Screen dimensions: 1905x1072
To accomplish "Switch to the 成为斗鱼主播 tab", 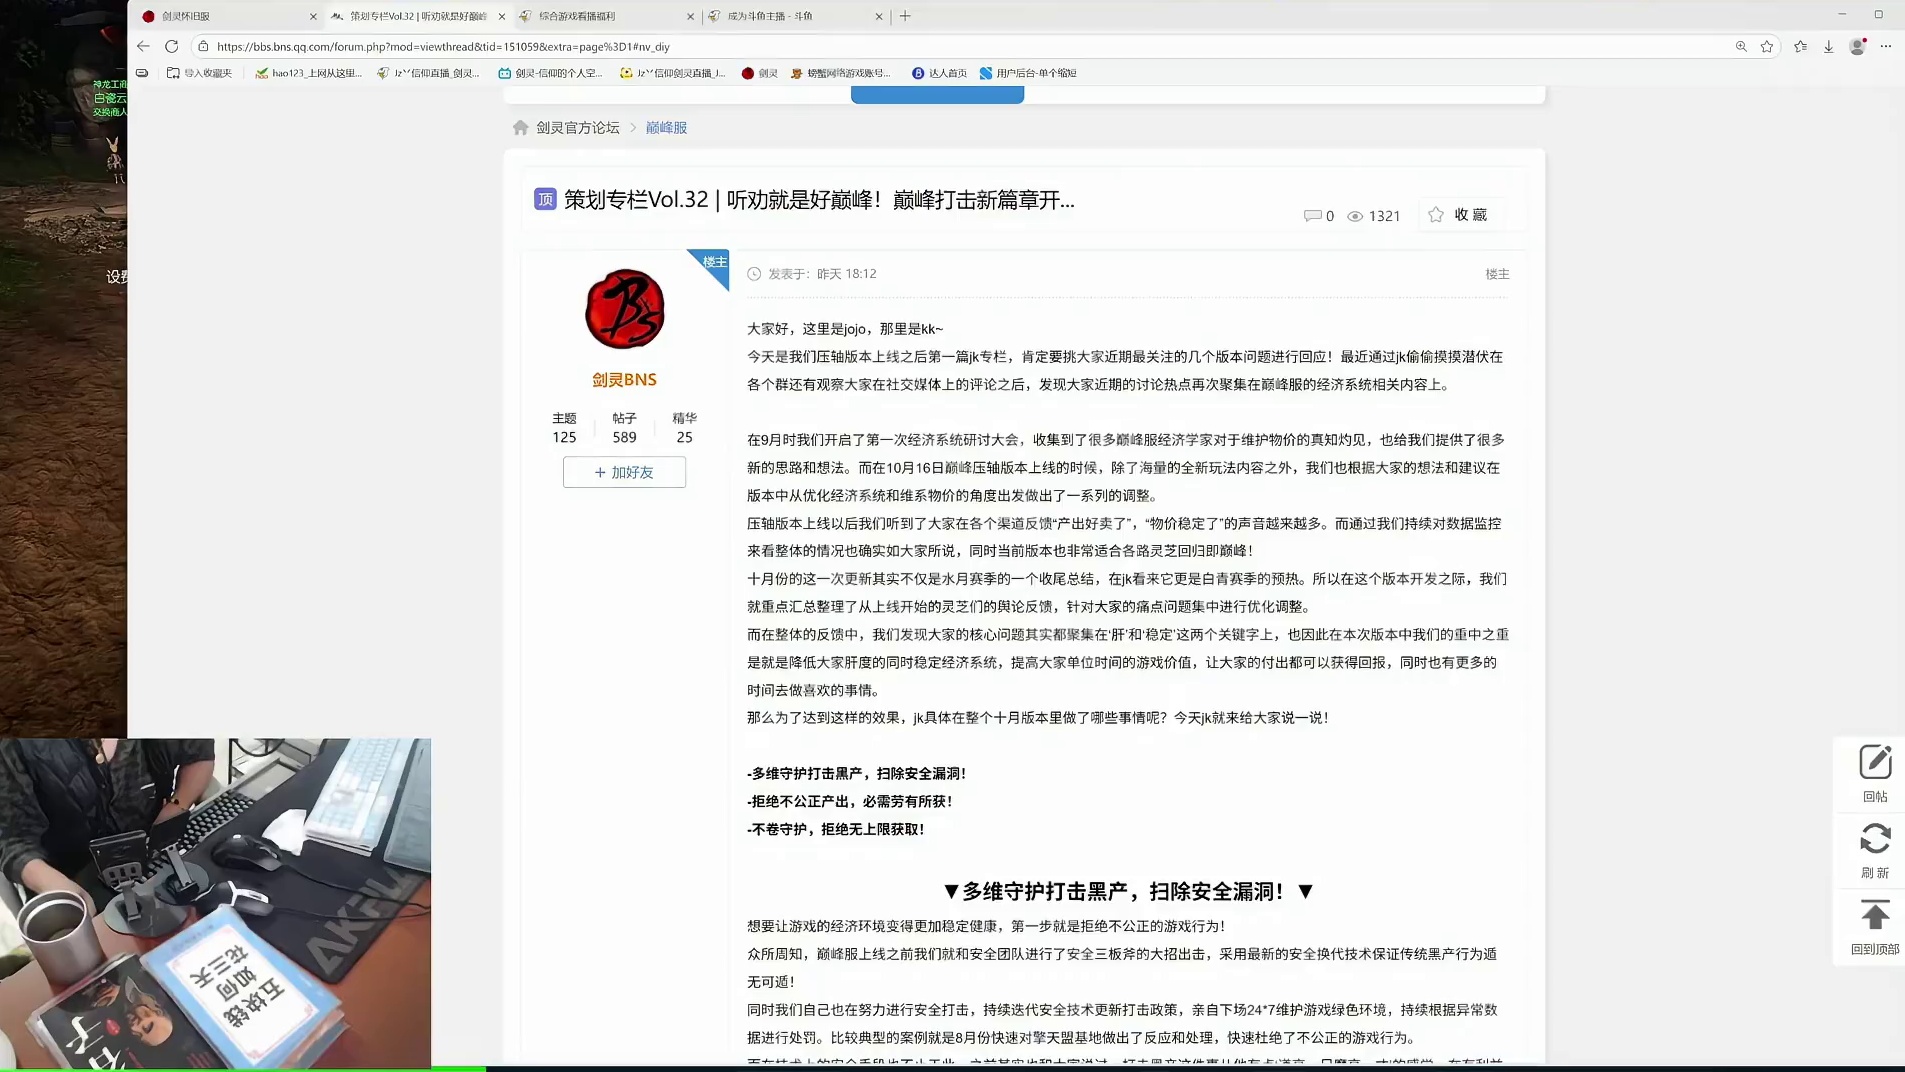I will pos(770,16).
